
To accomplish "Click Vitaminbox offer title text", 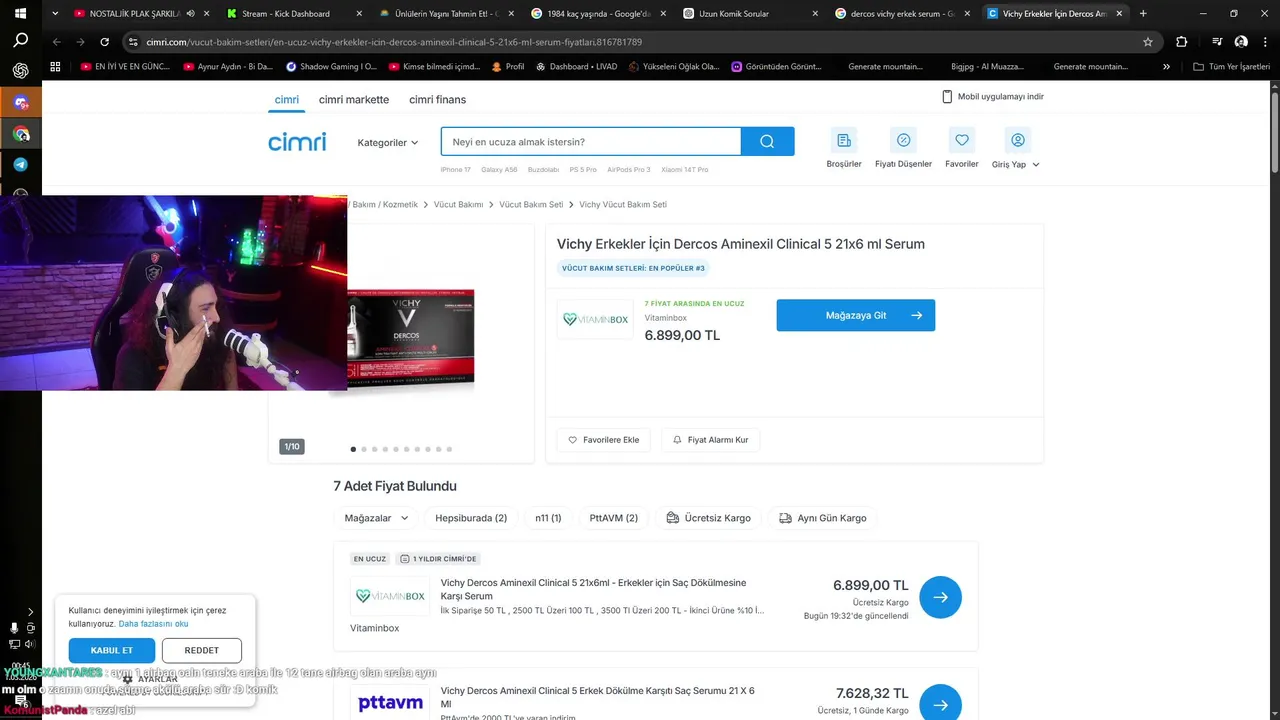I will click(x=593, y=589).
